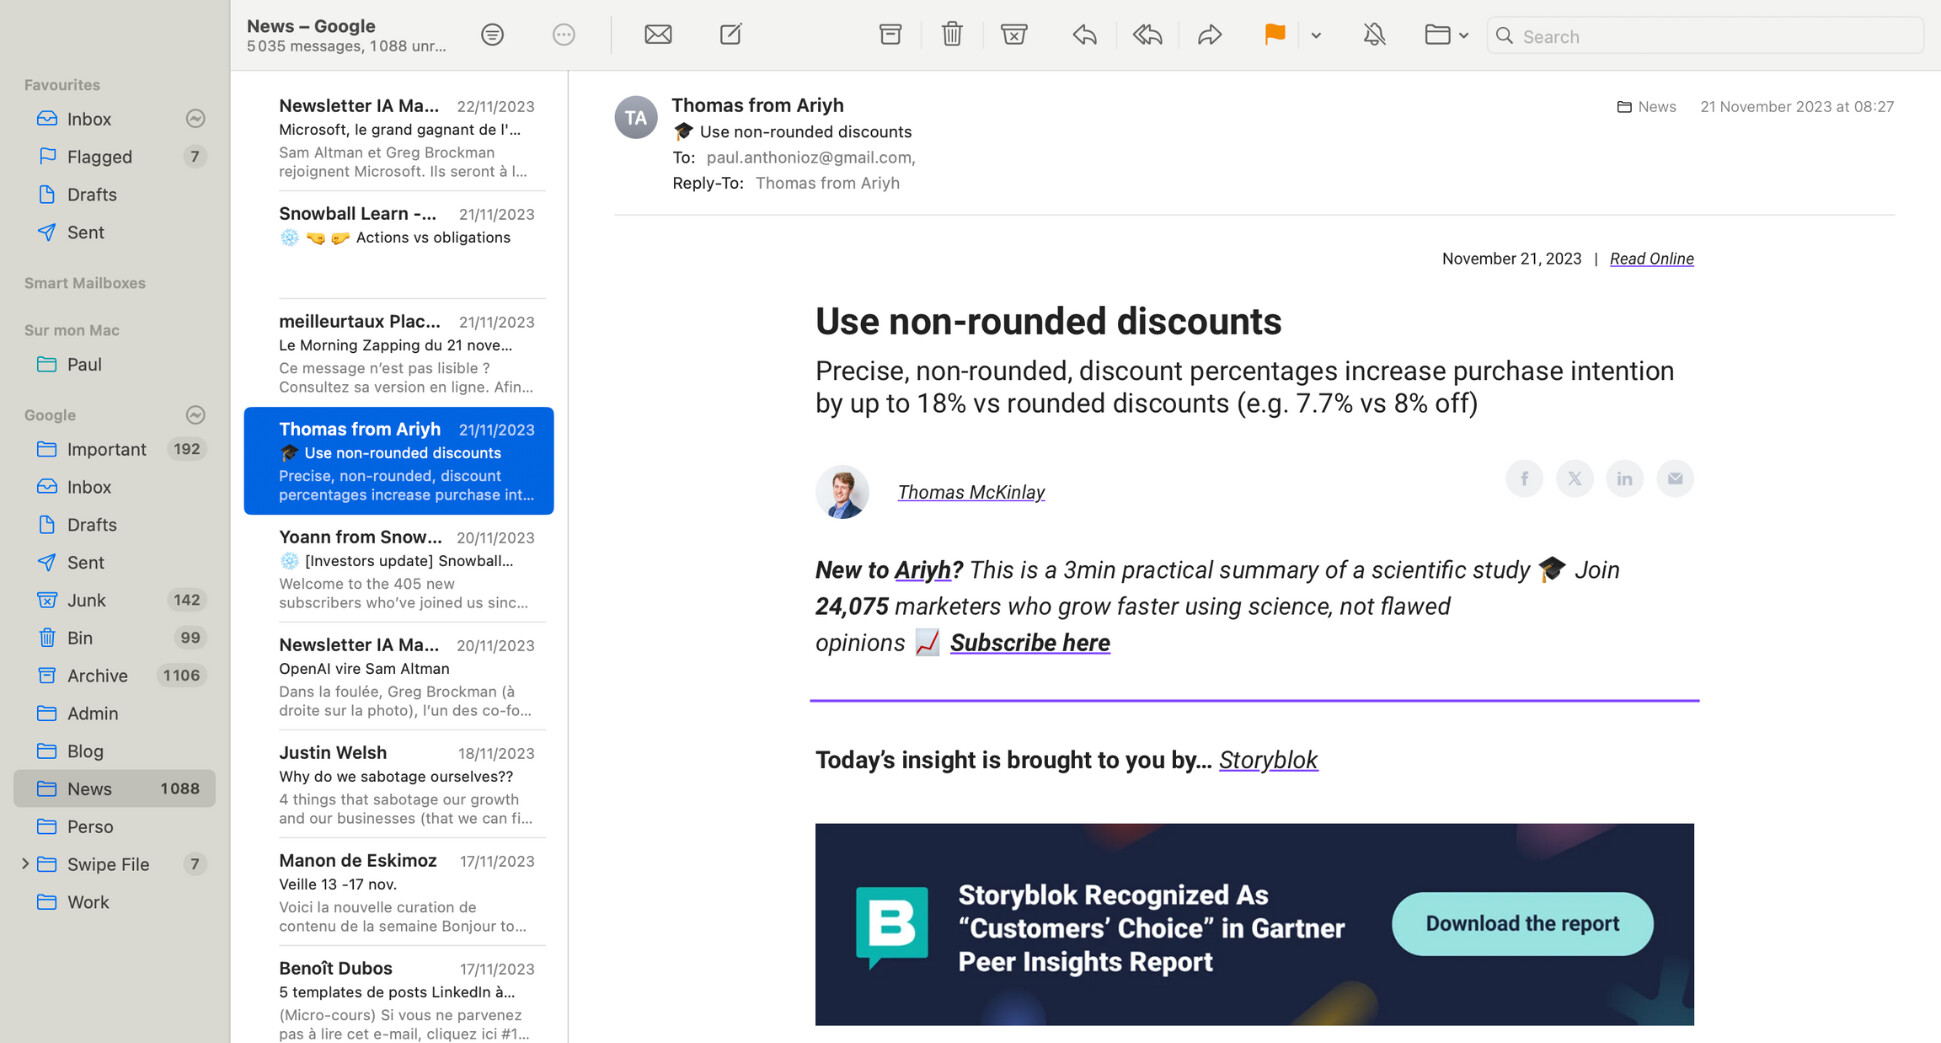
Task: Share the article on LinkedIn
Action: (x=1624, y=478)
